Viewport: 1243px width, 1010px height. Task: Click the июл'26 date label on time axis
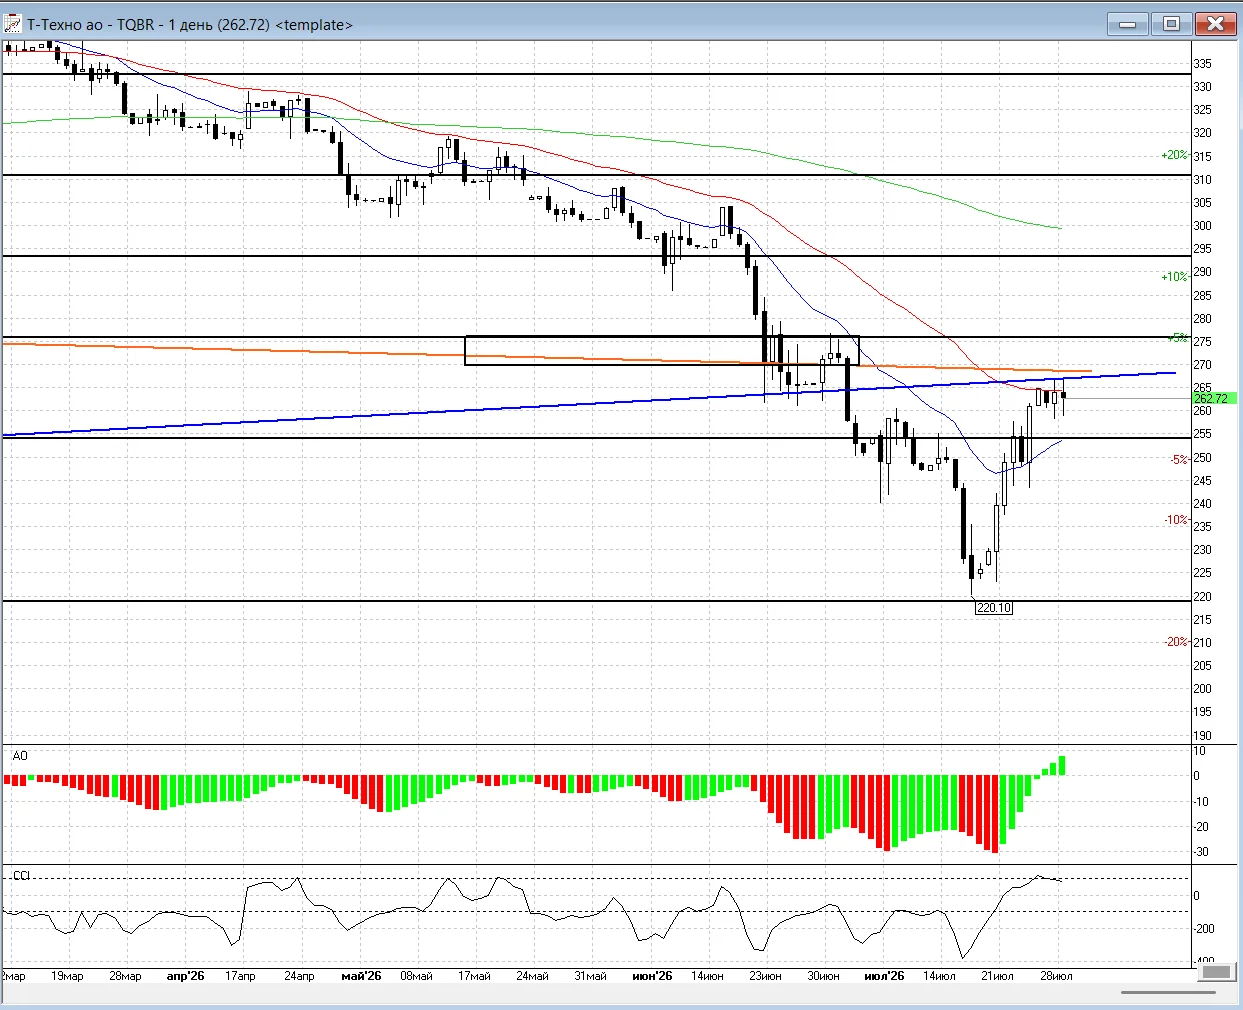(884, 976)
